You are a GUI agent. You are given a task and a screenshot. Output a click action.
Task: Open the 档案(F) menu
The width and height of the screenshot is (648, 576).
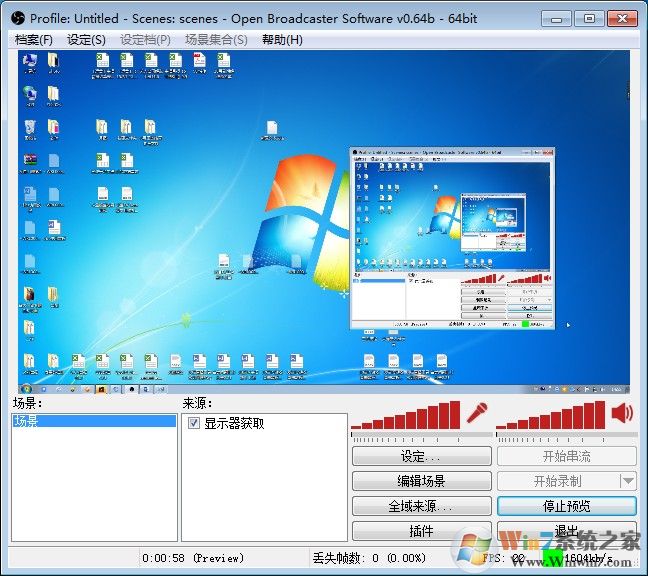(x=35, y=39)
